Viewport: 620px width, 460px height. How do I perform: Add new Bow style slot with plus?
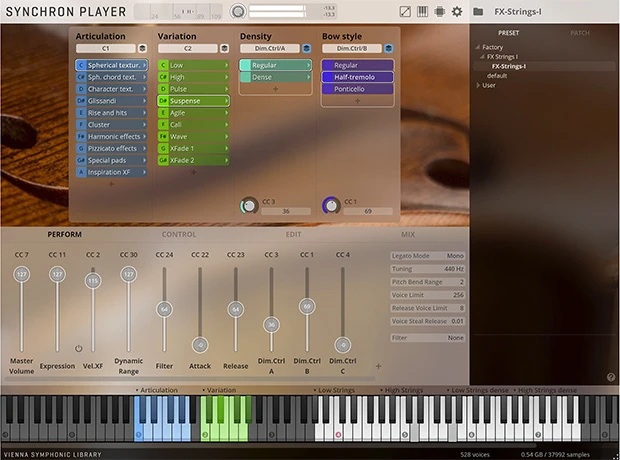[x=357, y=101]
